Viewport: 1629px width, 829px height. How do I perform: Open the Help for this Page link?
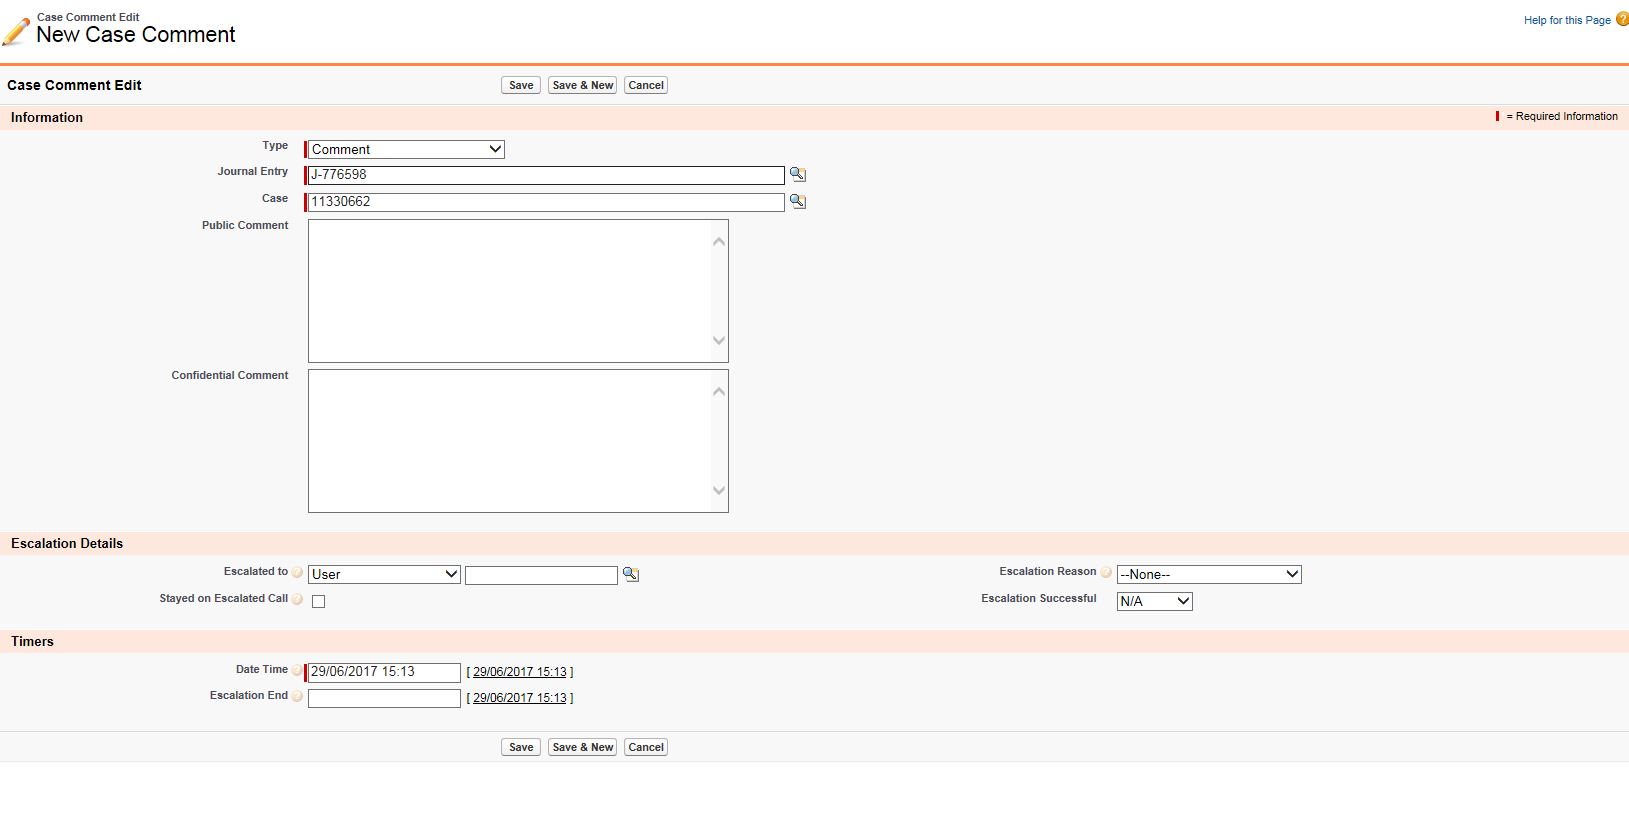point(1567,20)
